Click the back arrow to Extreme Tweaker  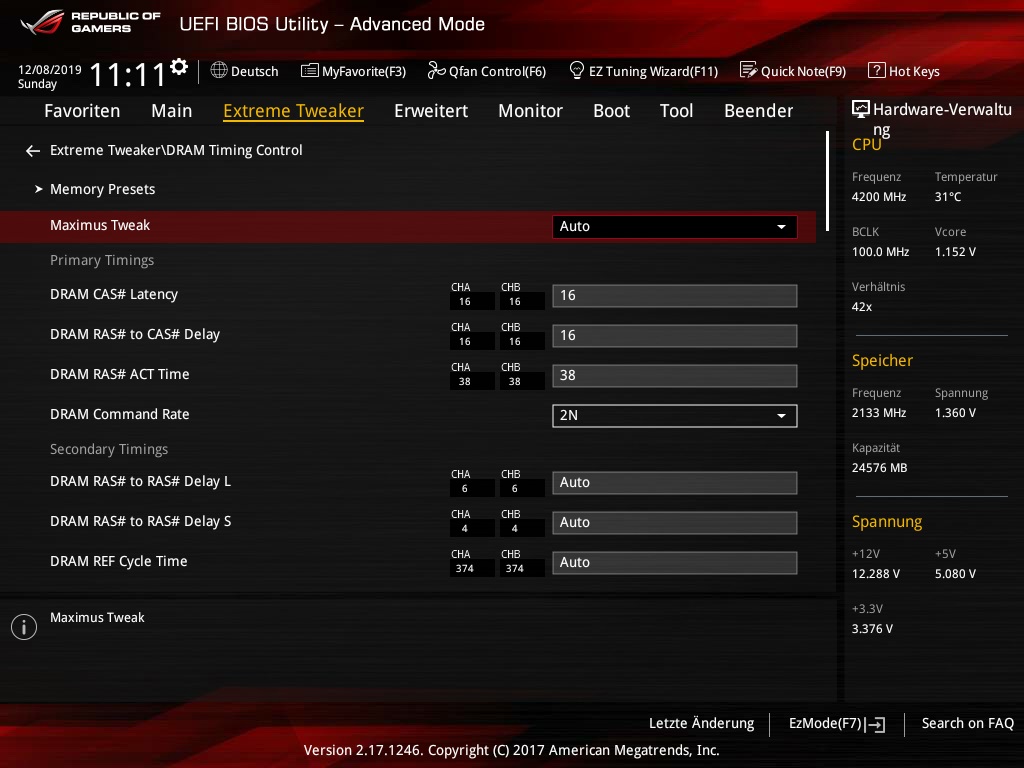[x=33, y=151]
